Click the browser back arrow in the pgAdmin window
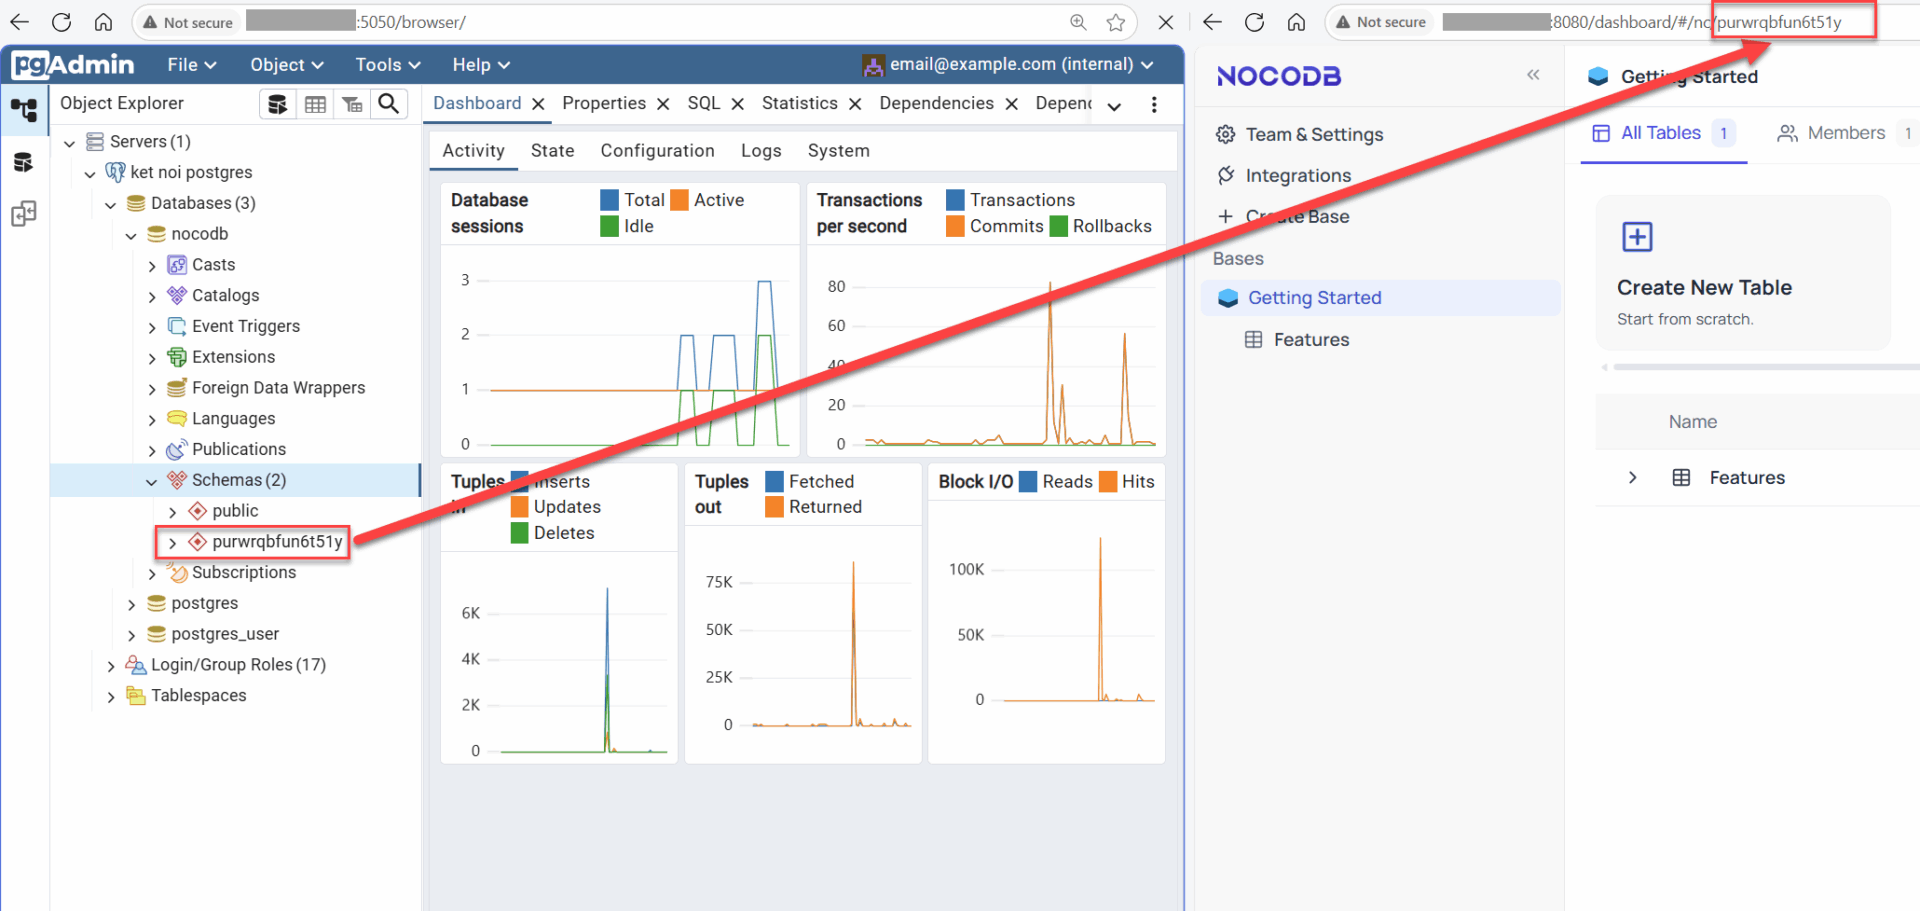The width and height of the screenshot is (1920, 911). pos(19,22)
